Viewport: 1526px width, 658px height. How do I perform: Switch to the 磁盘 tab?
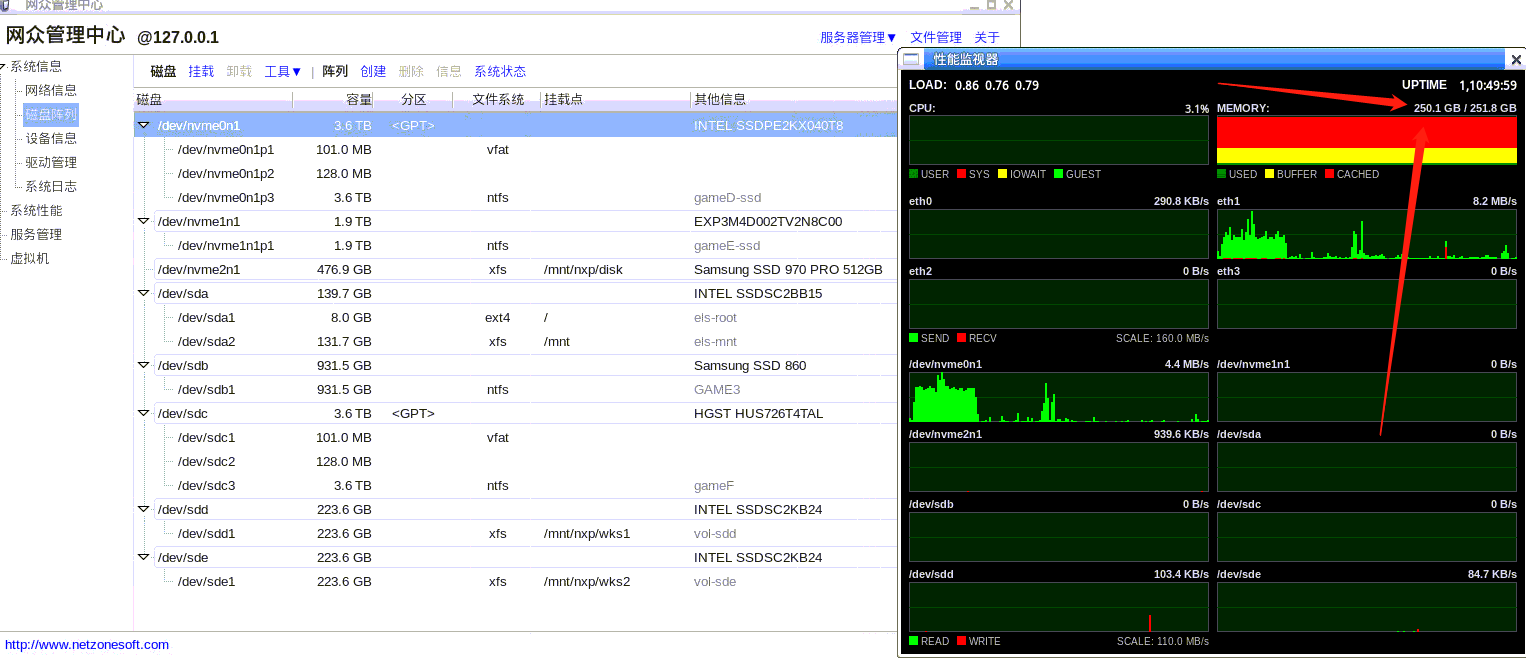tap(163, 72)
